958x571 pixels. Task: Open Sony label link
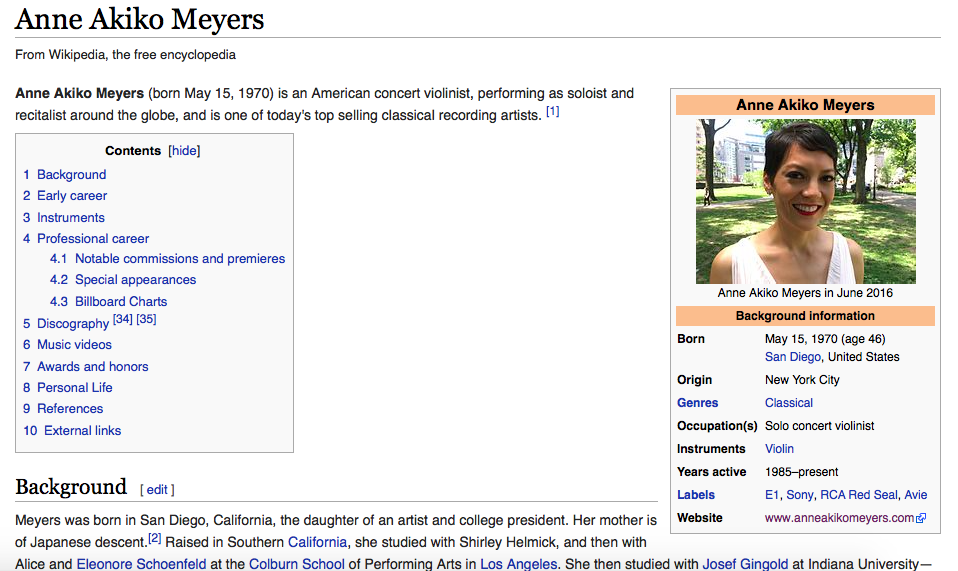(800, 495)
